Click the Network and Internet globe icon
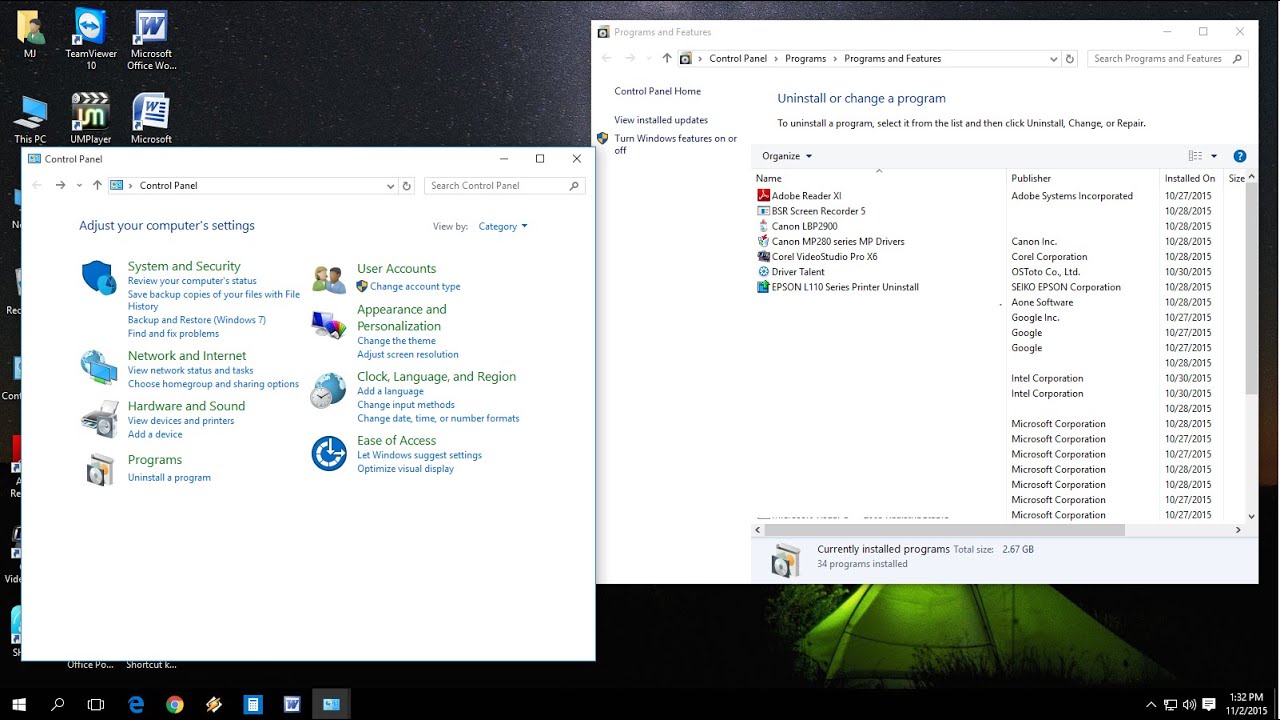The image size is (1280, 720). tap(99, 367)
